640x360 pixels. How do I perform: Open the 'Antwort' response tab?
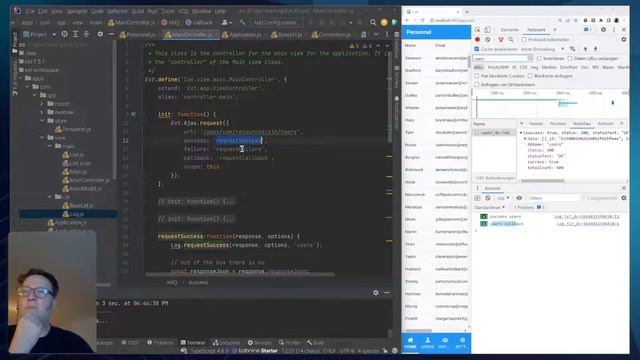coord(605,124)
